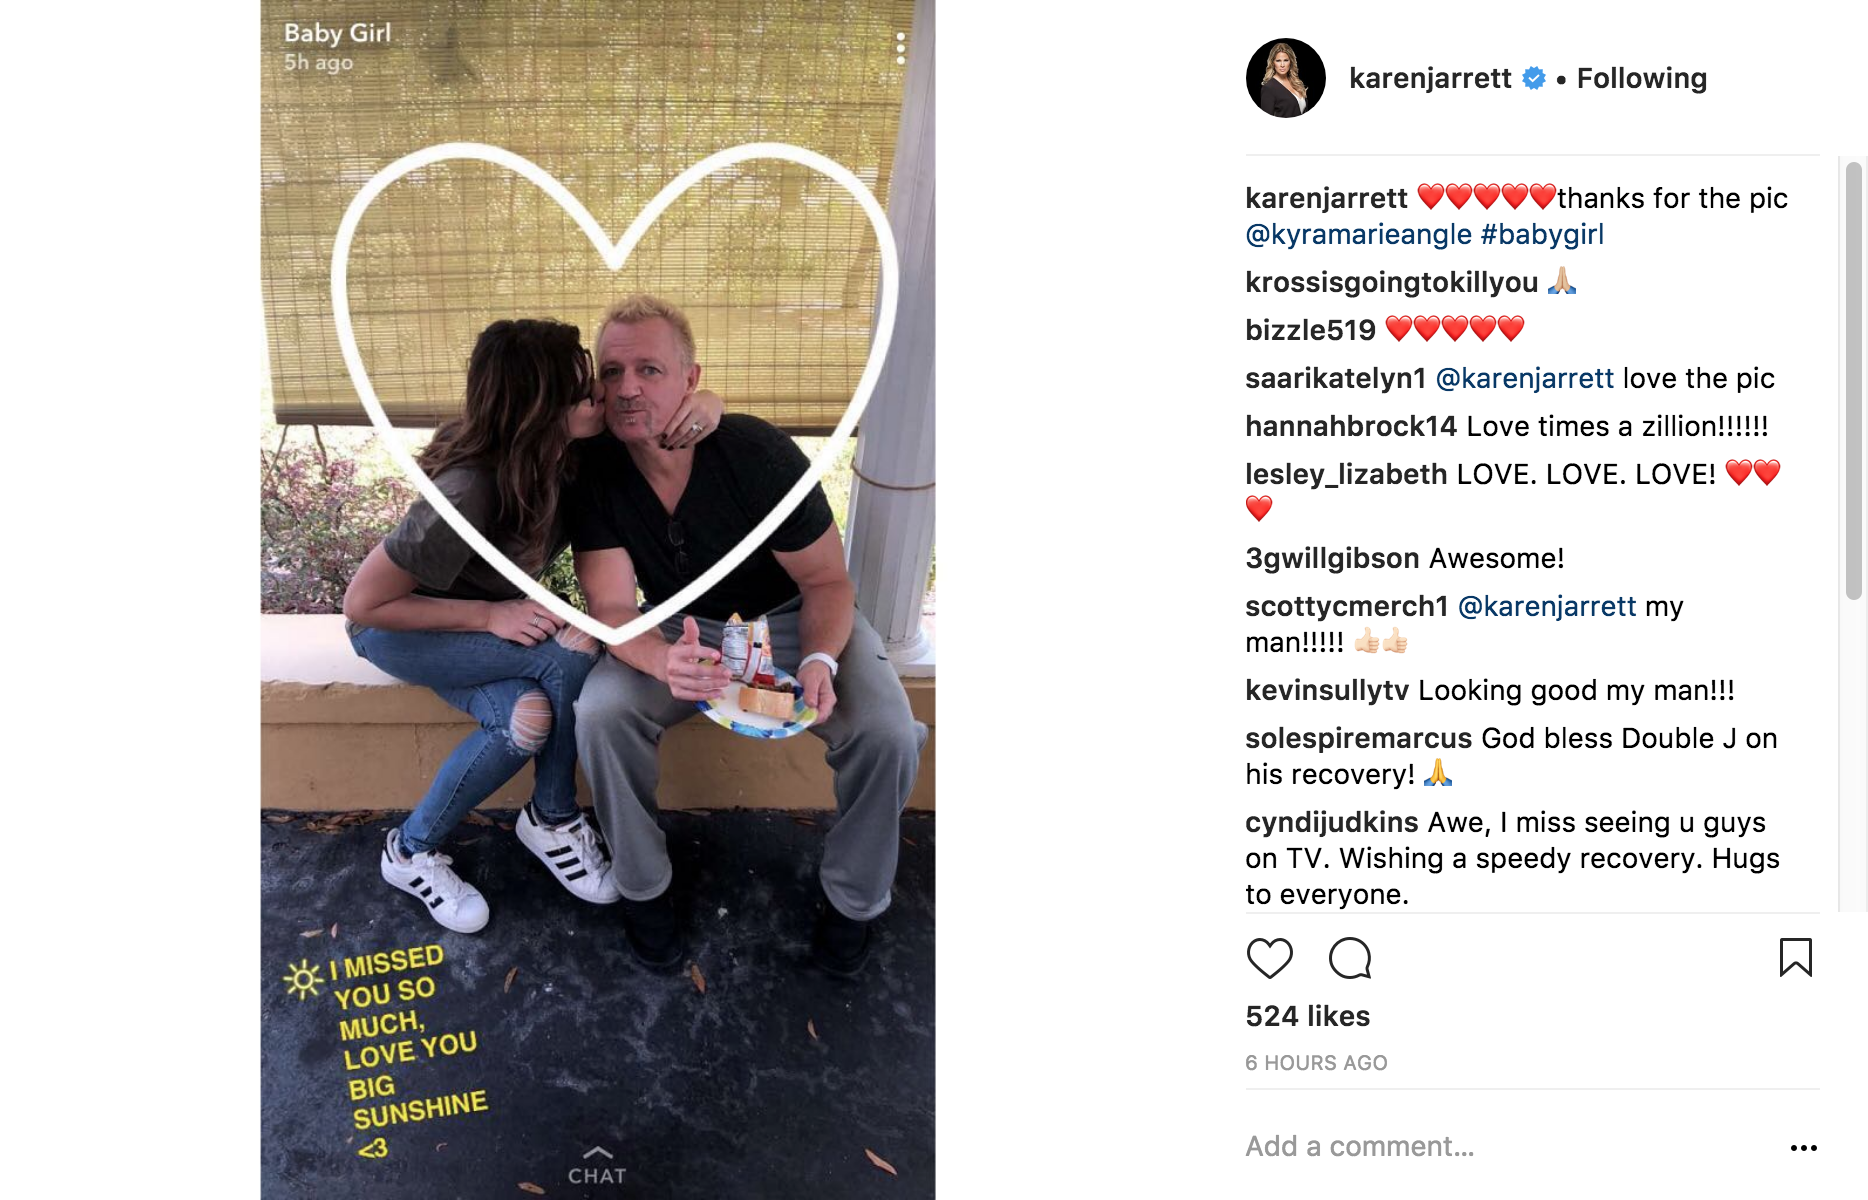Screen dimensions: 1868x1200
Task: Save post with the bookmark icon
Action: (x=1795, y=957)
